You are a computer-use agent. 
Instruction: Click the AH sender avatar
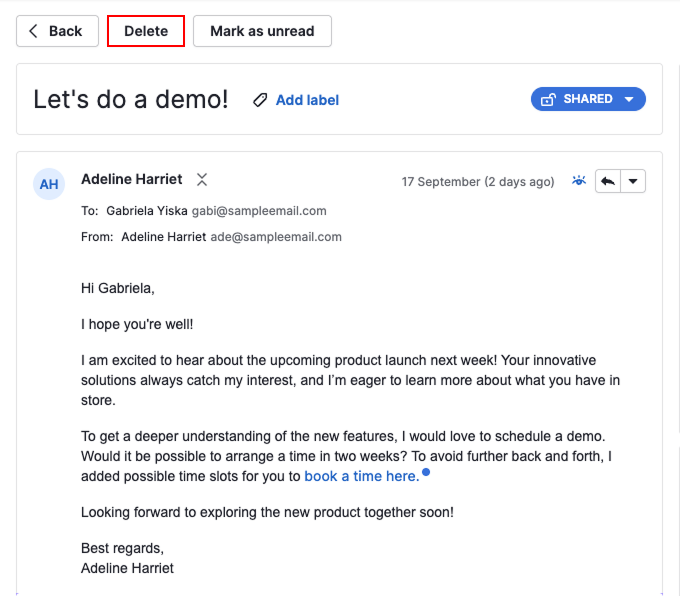(49, 184)
